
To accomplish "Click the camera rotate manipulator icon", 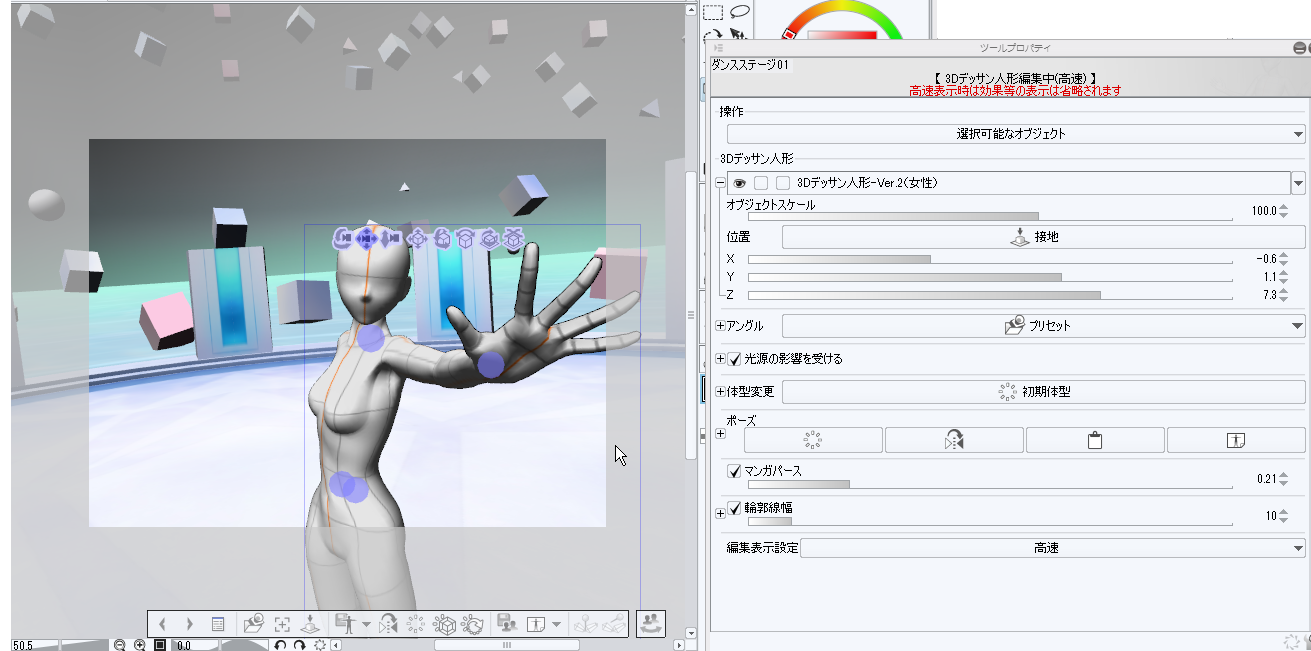I will (343, 238).
